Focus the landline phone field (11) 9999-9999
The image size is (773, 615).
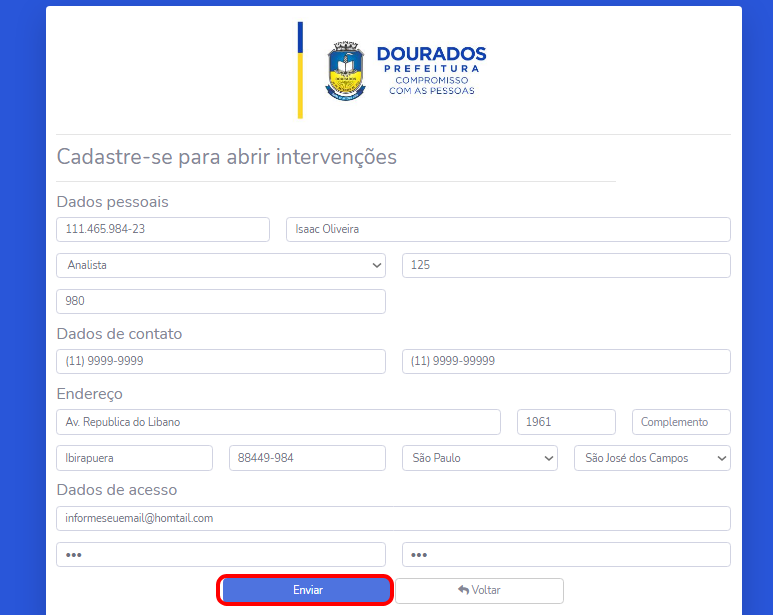221,361
